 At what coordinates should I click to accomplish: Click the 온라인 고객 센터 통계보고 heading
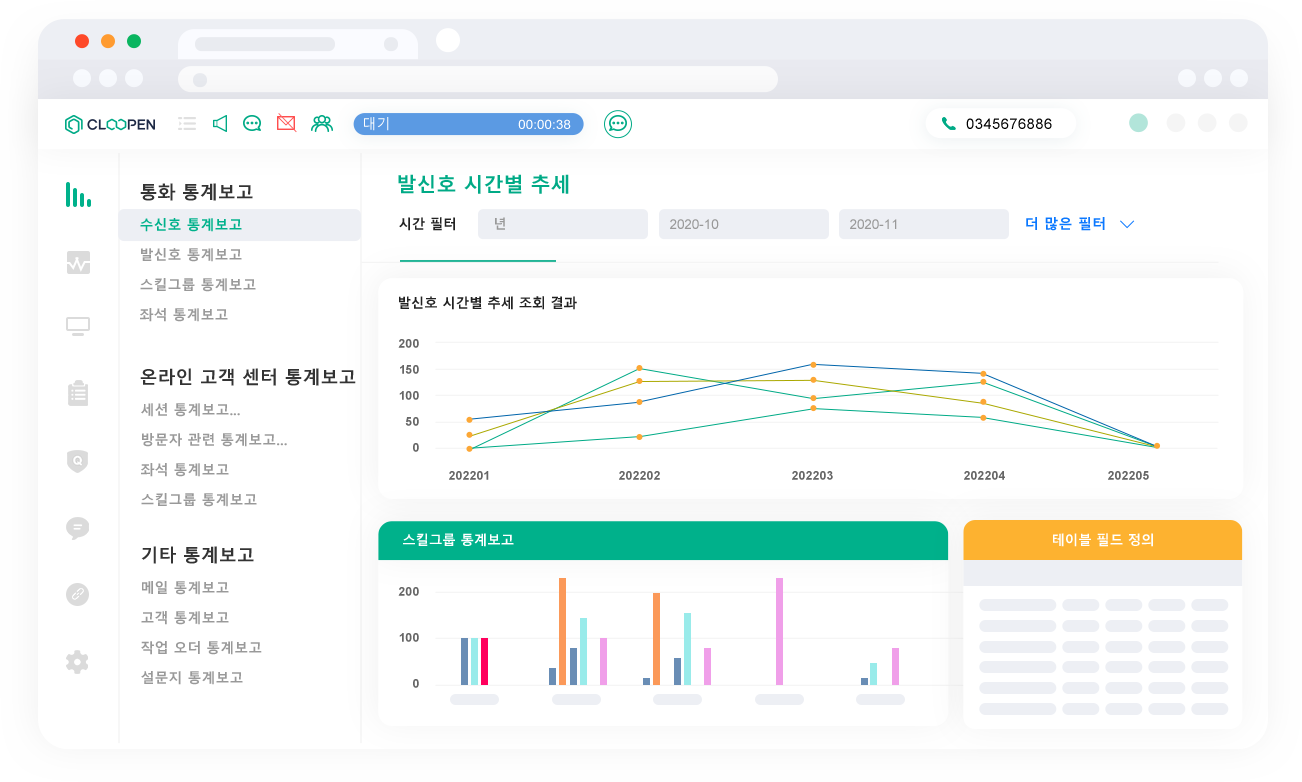[248, 377]
